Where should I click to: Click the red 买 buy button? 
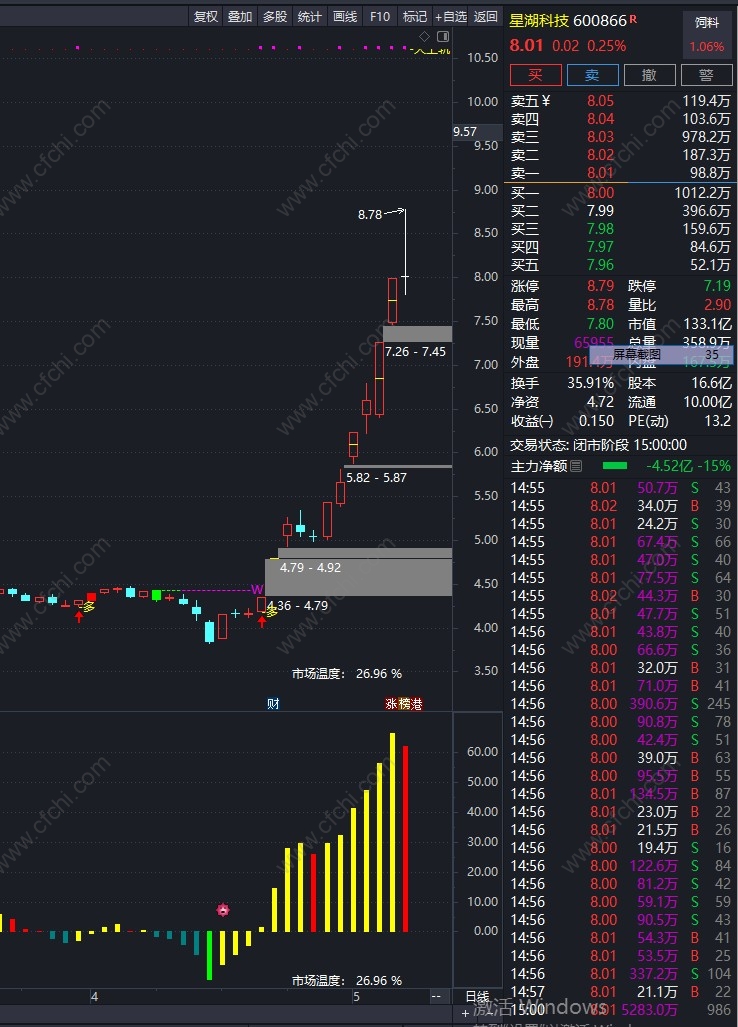click(536, 75)
